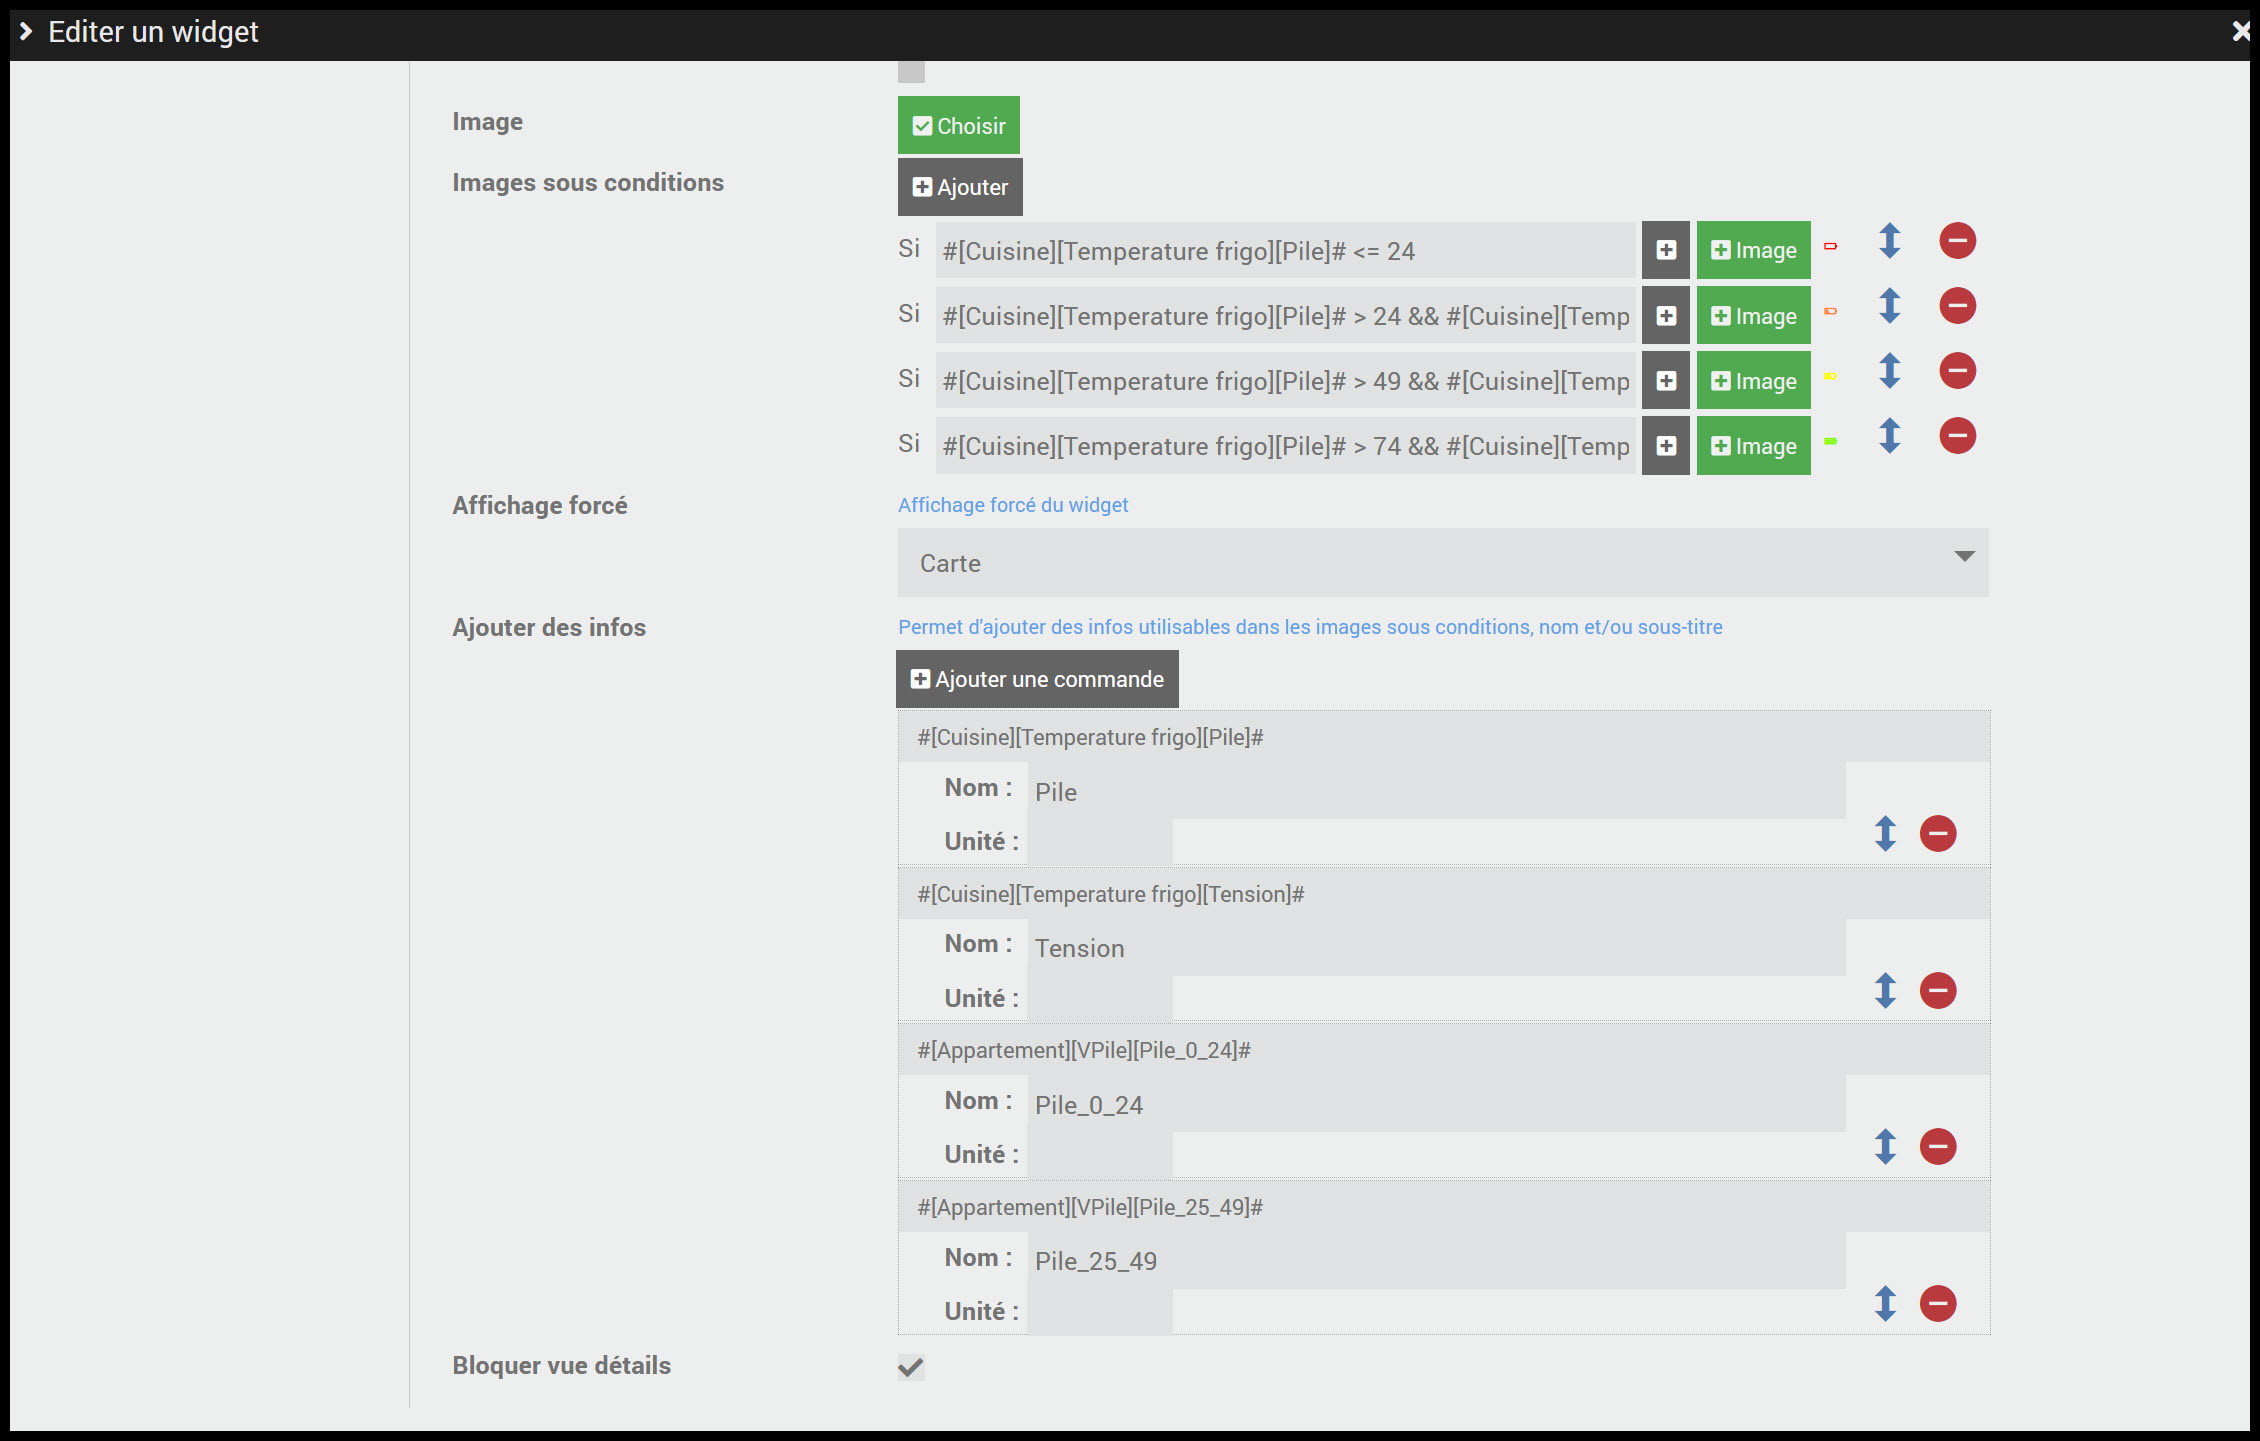2260x1441 pixels.
Task: Click the green Image button for the '> 49' condition
Action: click(x=1753, y=381)
